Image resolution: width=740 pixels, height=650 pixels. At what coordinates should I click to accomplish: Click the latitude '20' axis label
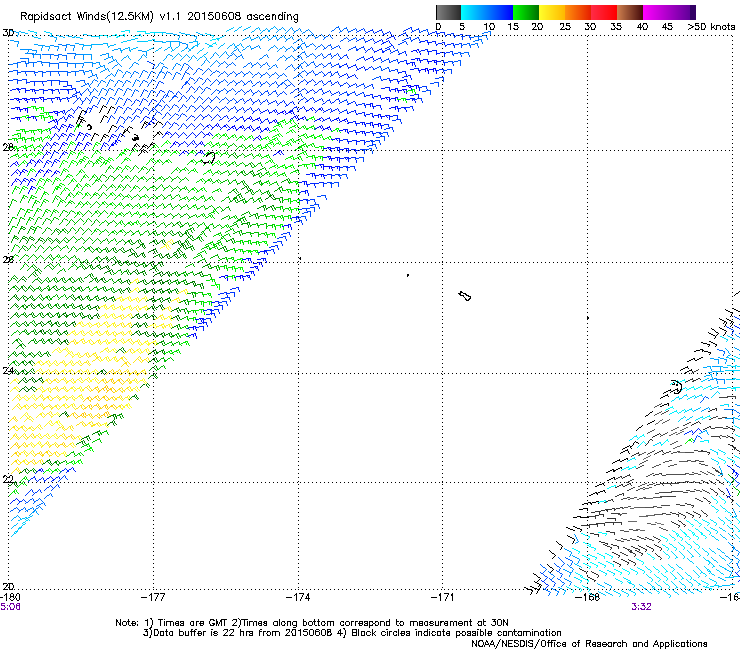click(x=8, y=586)
